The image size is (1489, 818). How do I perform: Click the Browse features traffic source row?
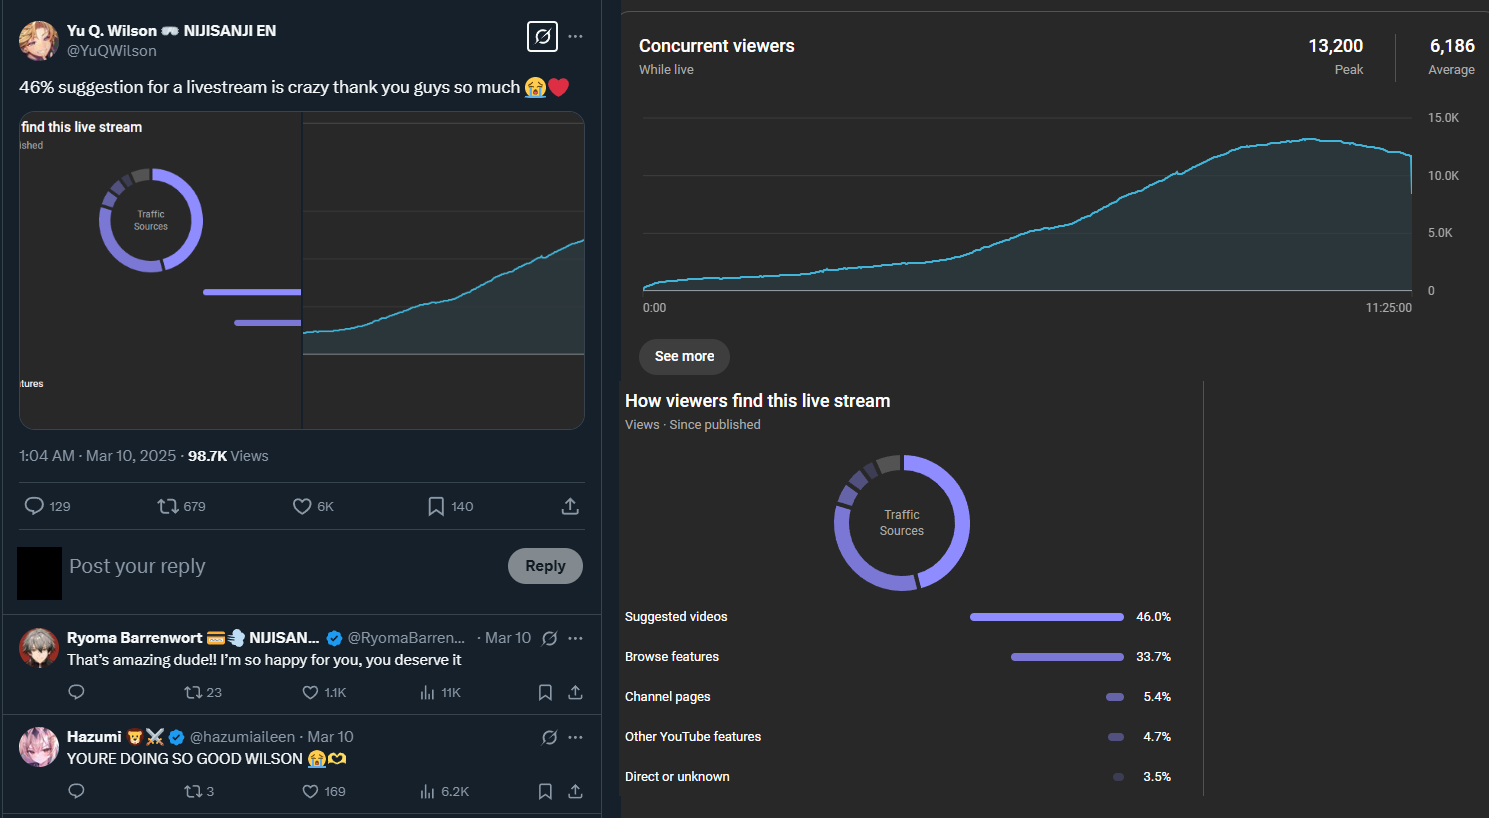pyautogui.click(x=898, y=657)
